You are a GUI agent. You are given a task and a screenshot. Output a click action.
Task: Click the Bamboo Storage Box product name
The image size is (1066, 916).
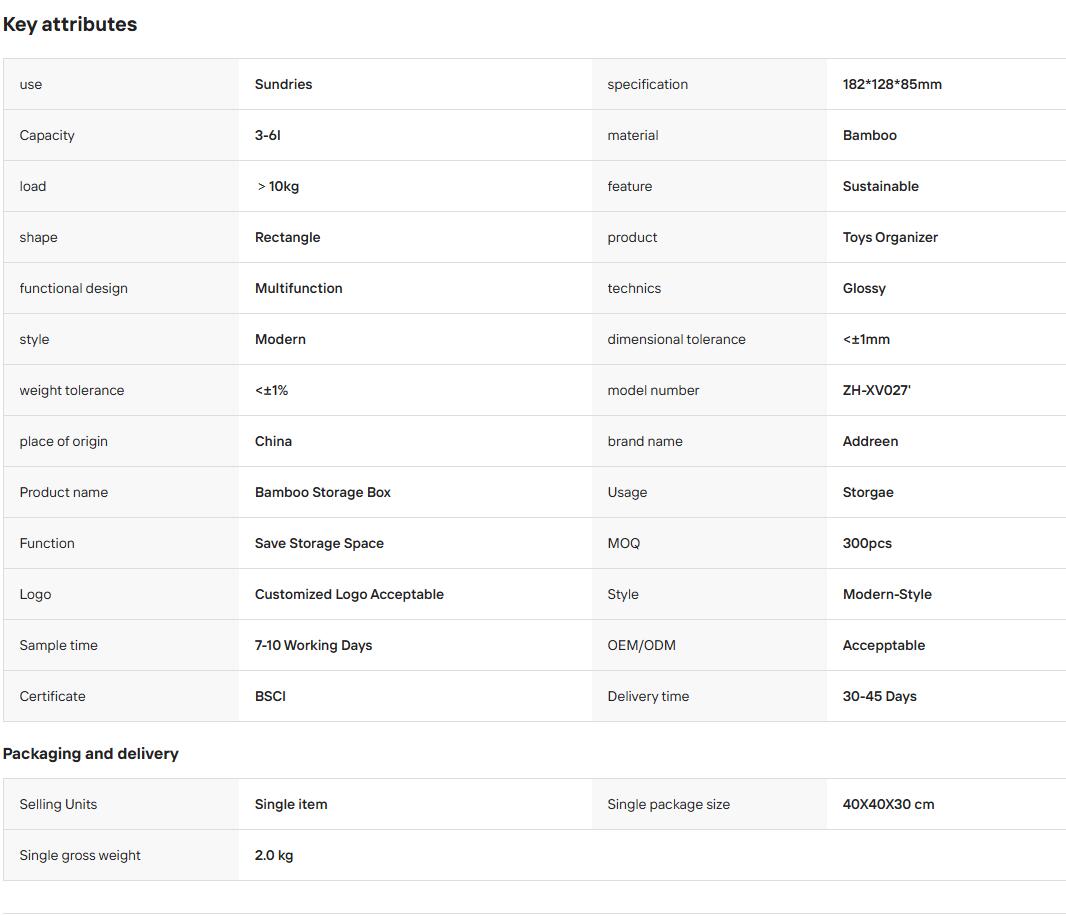pos(323,492)
